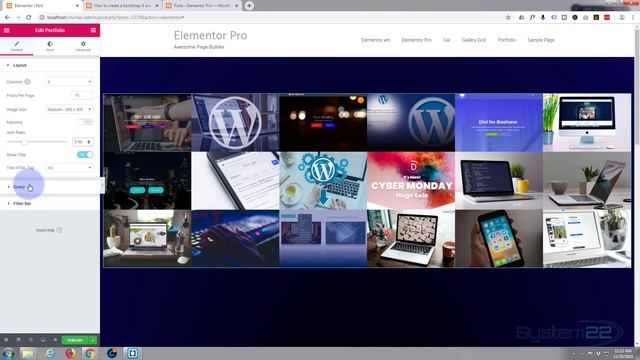Viewport: 640px width, 360px height.
Task: Click the Posts Per Page field
Action: [x=82, y=95]
